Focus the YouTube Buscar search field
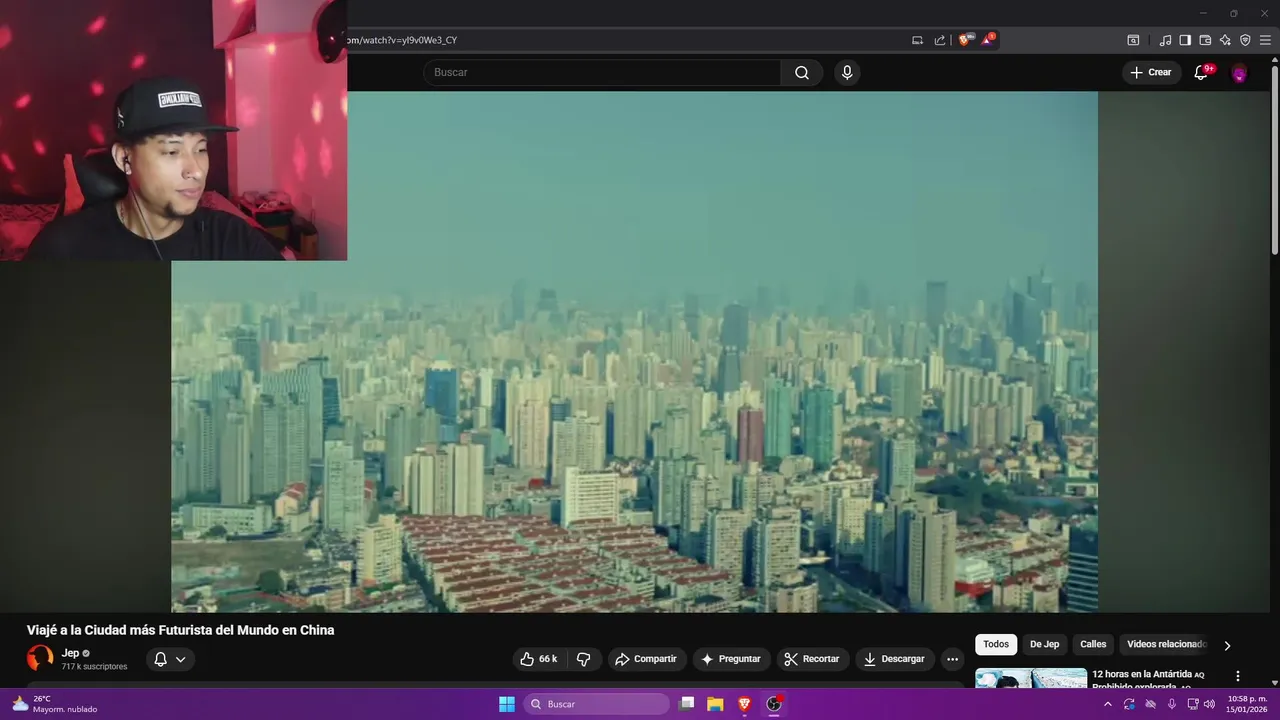 pyautogui.click(x=602, y=72)
